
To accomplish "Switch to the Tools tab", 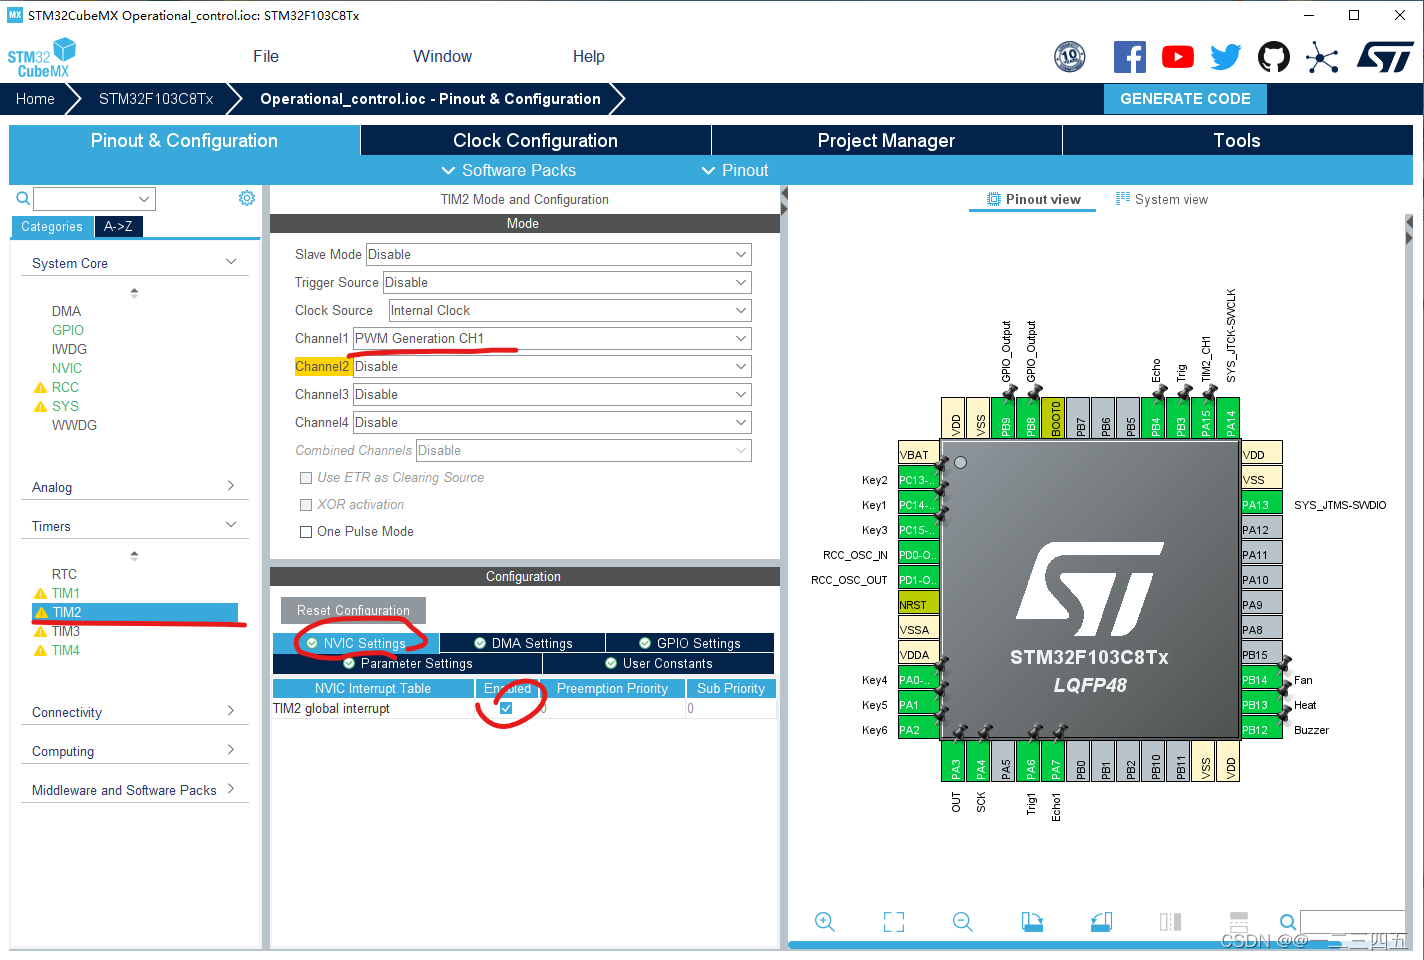I will click(1237, 140).
